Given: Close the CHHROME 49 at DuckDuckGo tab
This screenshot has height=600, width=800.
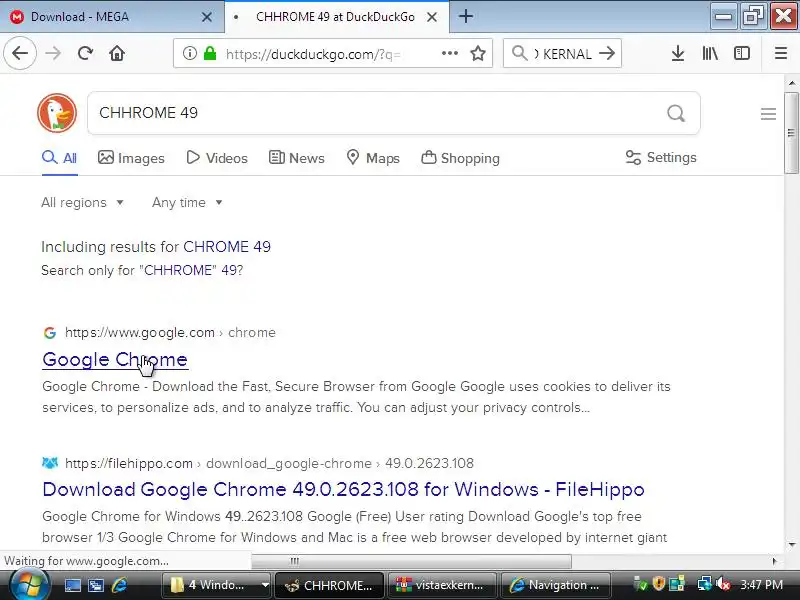Looking at the screenshot, I should pyautogui.click(x=432, y=17).
